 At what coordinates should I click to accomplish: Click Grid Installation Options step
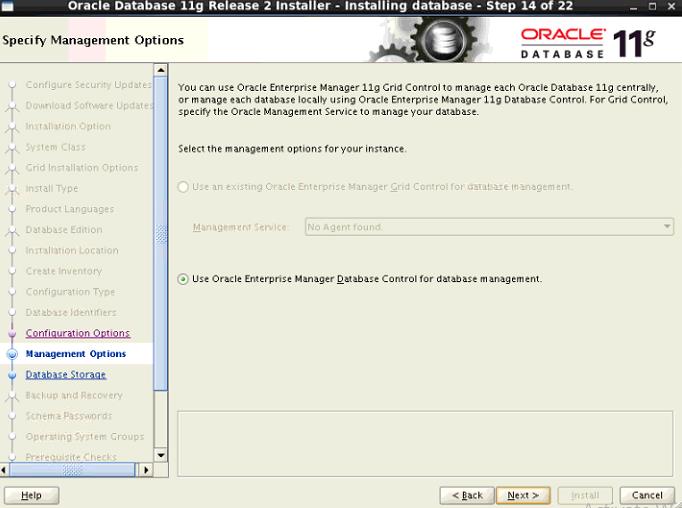(82, 167)
